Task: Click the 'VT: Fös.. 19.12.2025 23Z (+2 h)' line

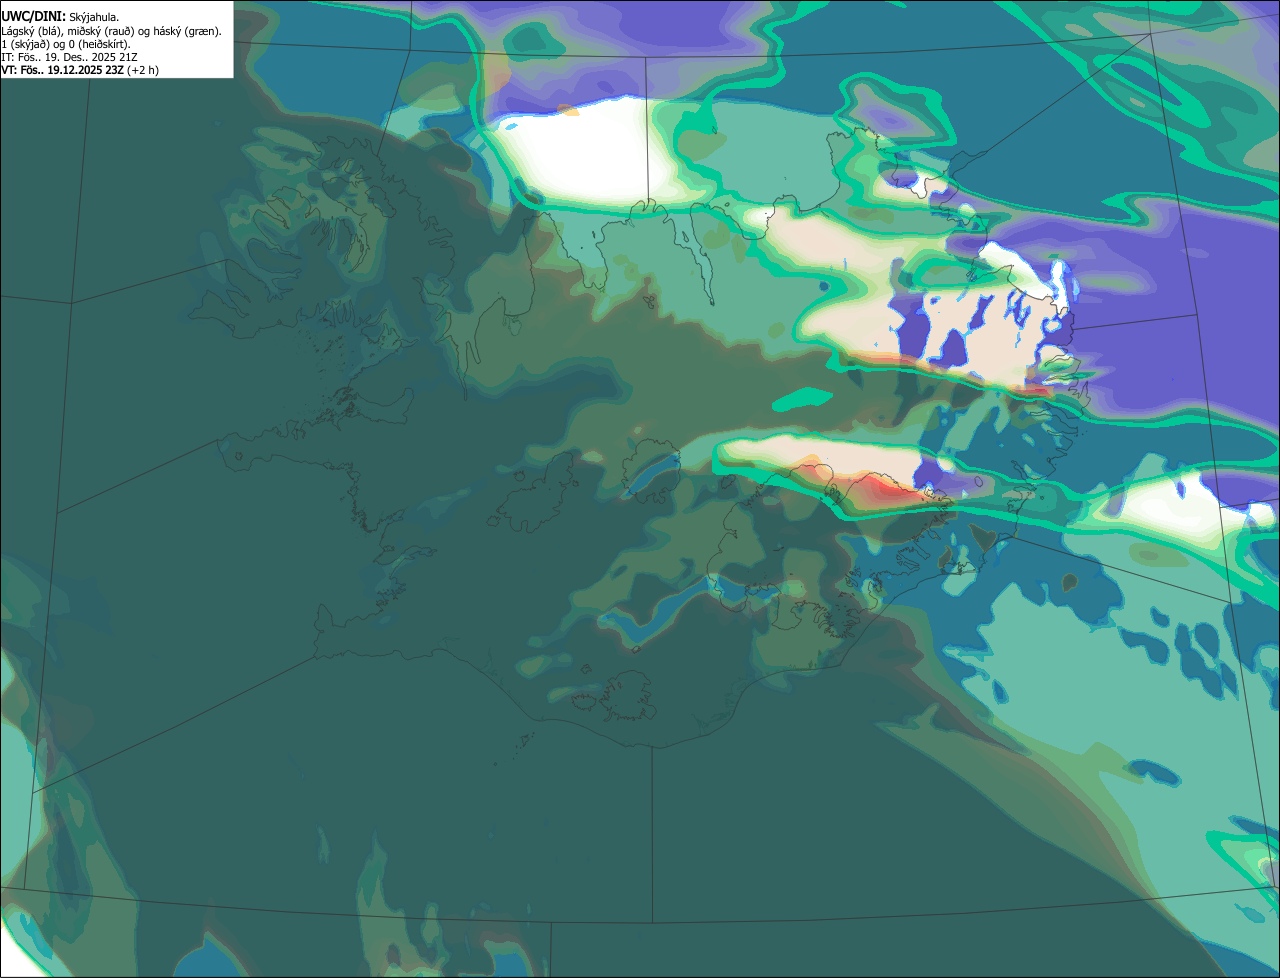Action: [79, 70]
